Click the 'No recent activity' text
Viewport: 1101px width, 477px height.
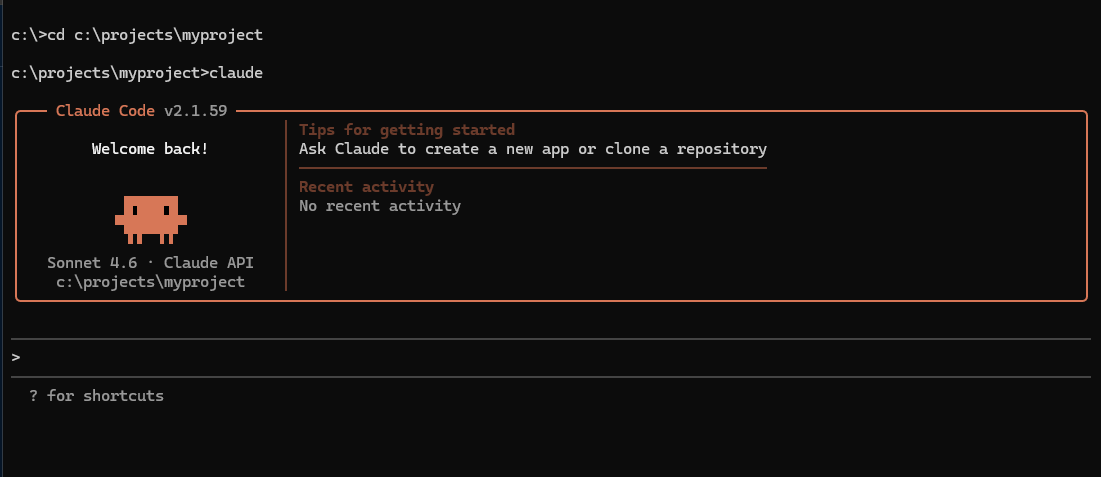point(380,206)
